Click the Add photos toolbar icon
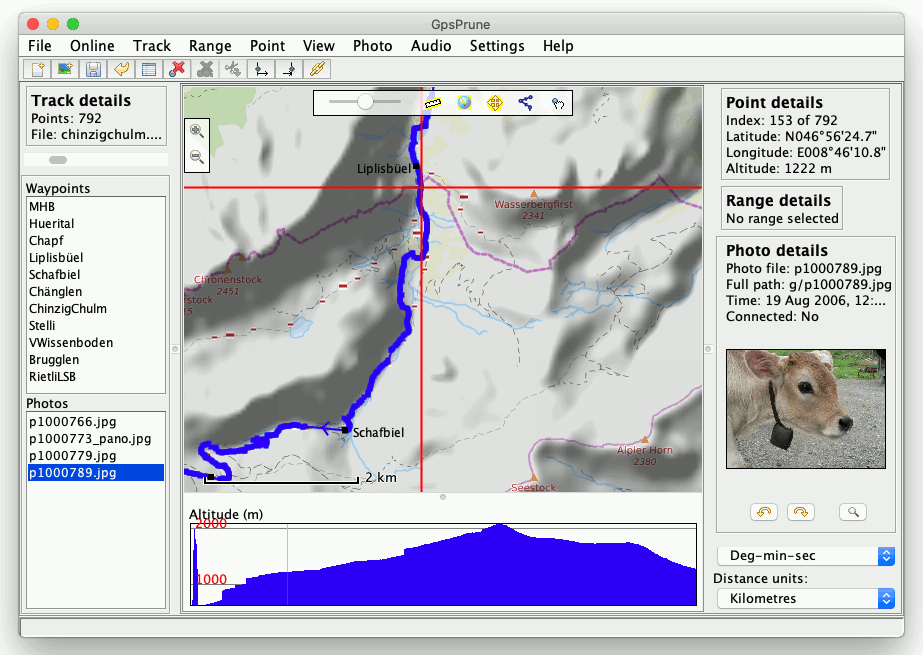Screen dimensions: 923x655 tap(65, 69)
